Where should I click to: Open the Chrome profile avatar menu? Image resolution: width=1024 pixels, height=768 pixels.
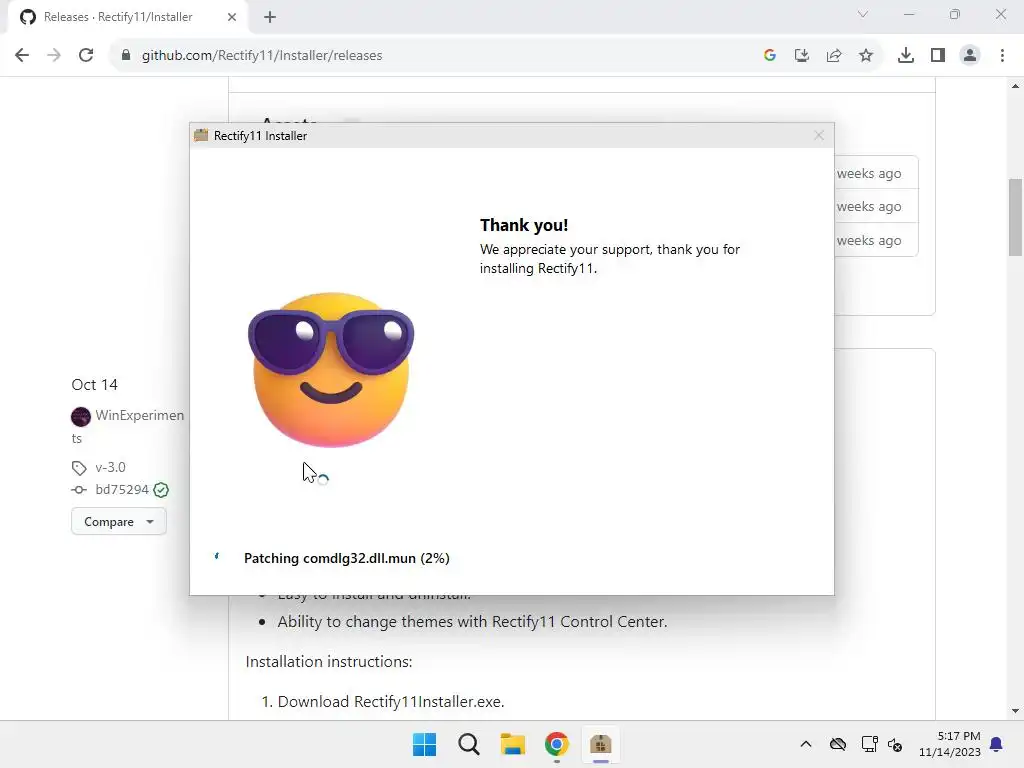[970, 56]
